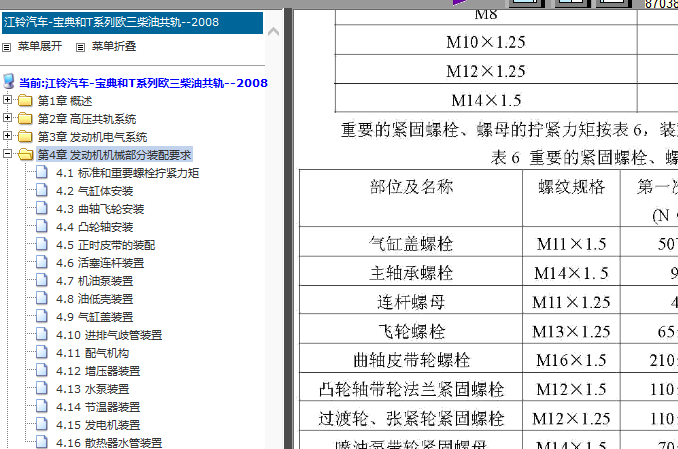
Task: Expand the 第2章 高压共轨系统 node
Action: pos(7,118)
